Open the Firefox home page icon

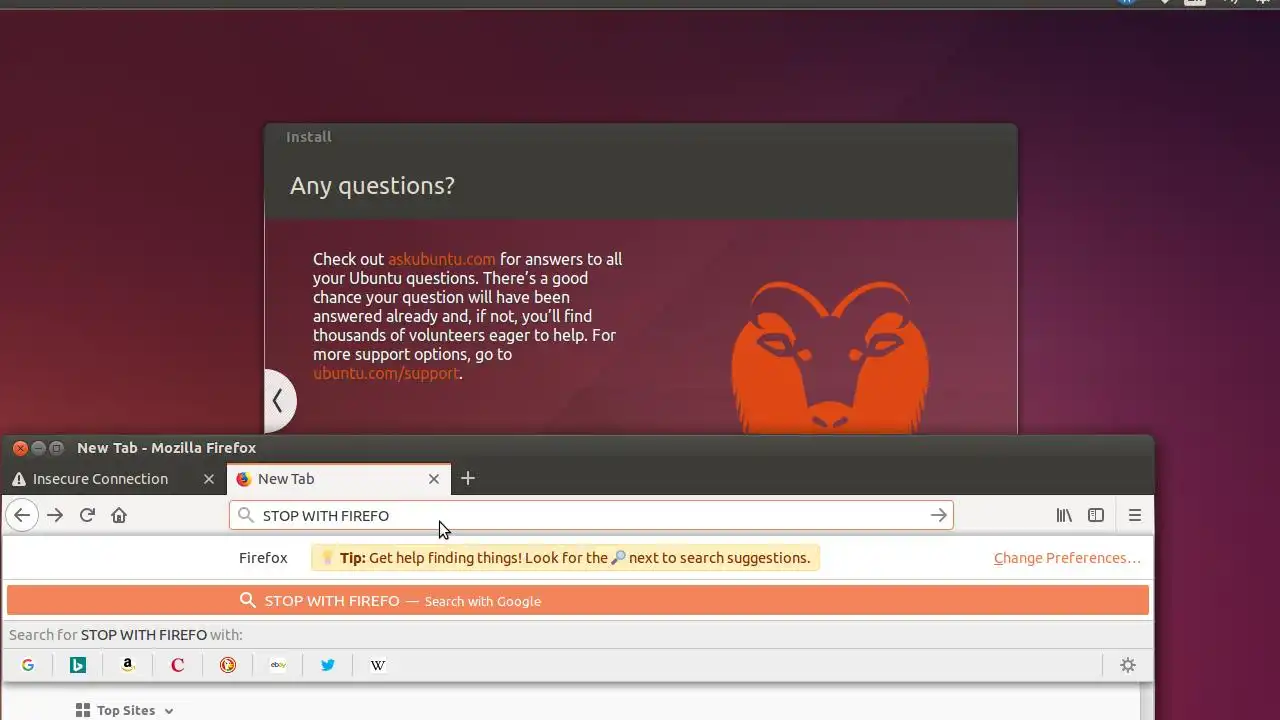119,515
